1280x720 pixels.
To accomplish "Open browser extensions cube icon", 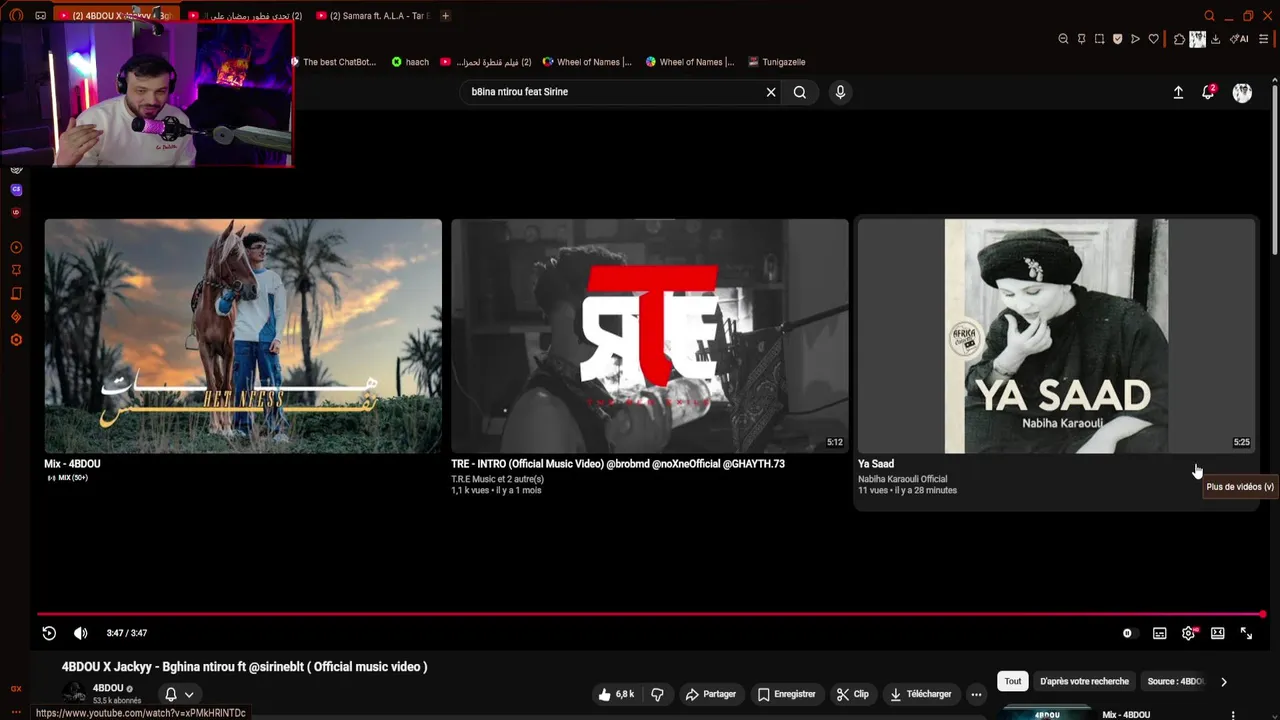I will tap(1179, 39).
